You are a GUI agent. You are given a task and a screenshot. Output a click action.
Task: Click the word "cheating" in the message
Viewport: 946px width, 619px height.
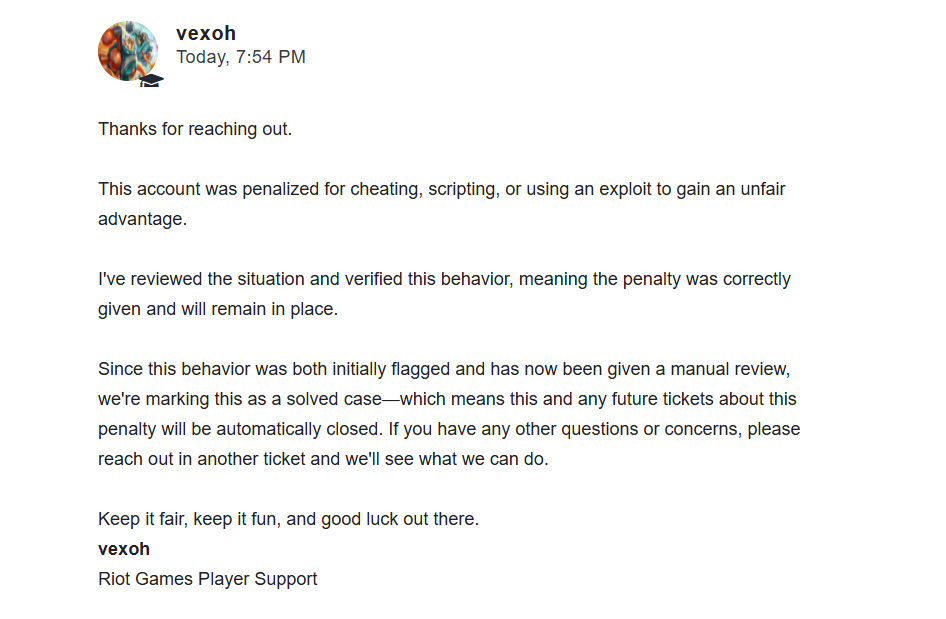click(384, 189)
